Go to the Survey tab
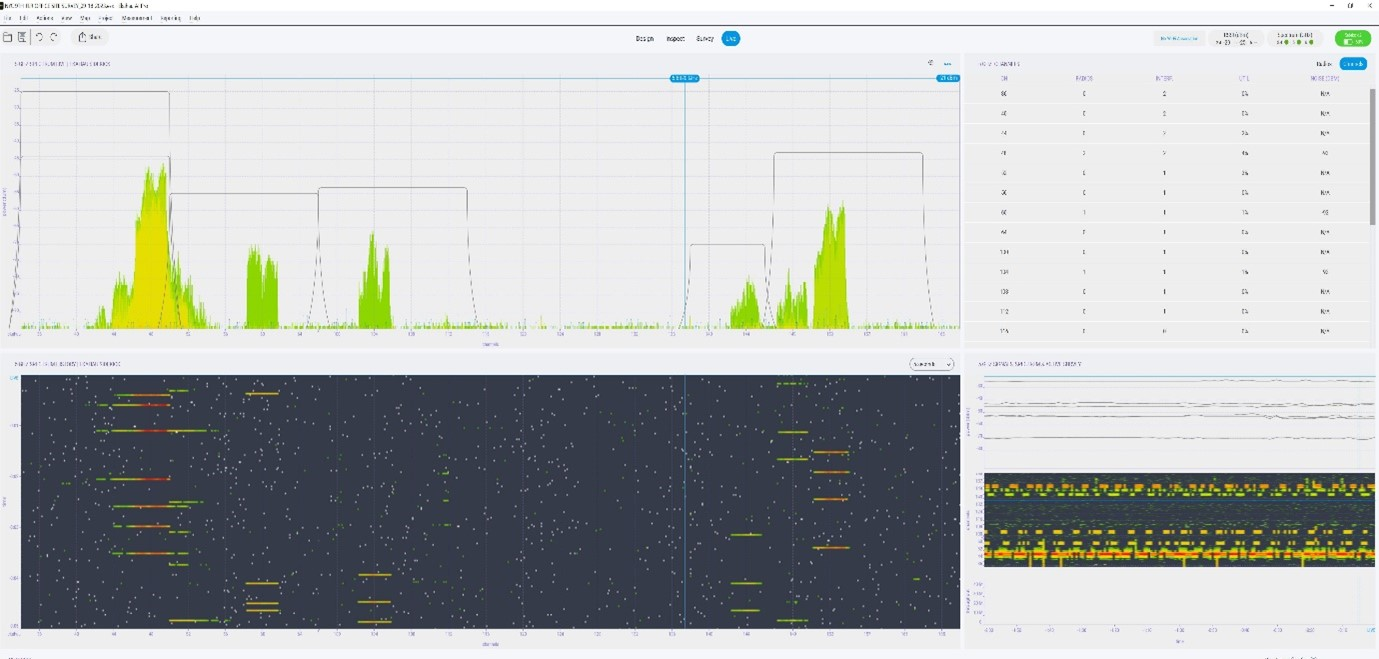The image size is (1379, 659). 705,38
